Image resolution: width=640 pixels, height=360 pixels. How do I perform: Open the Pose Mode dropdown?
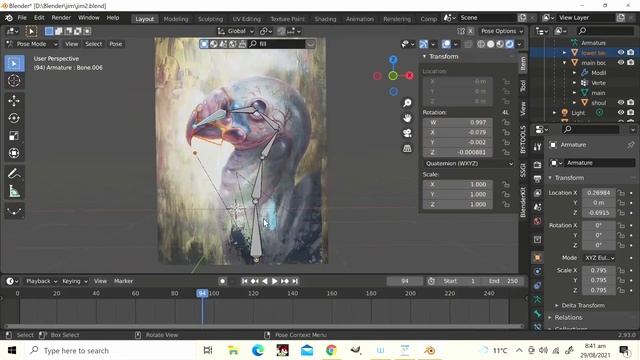(x=32, y=44)
